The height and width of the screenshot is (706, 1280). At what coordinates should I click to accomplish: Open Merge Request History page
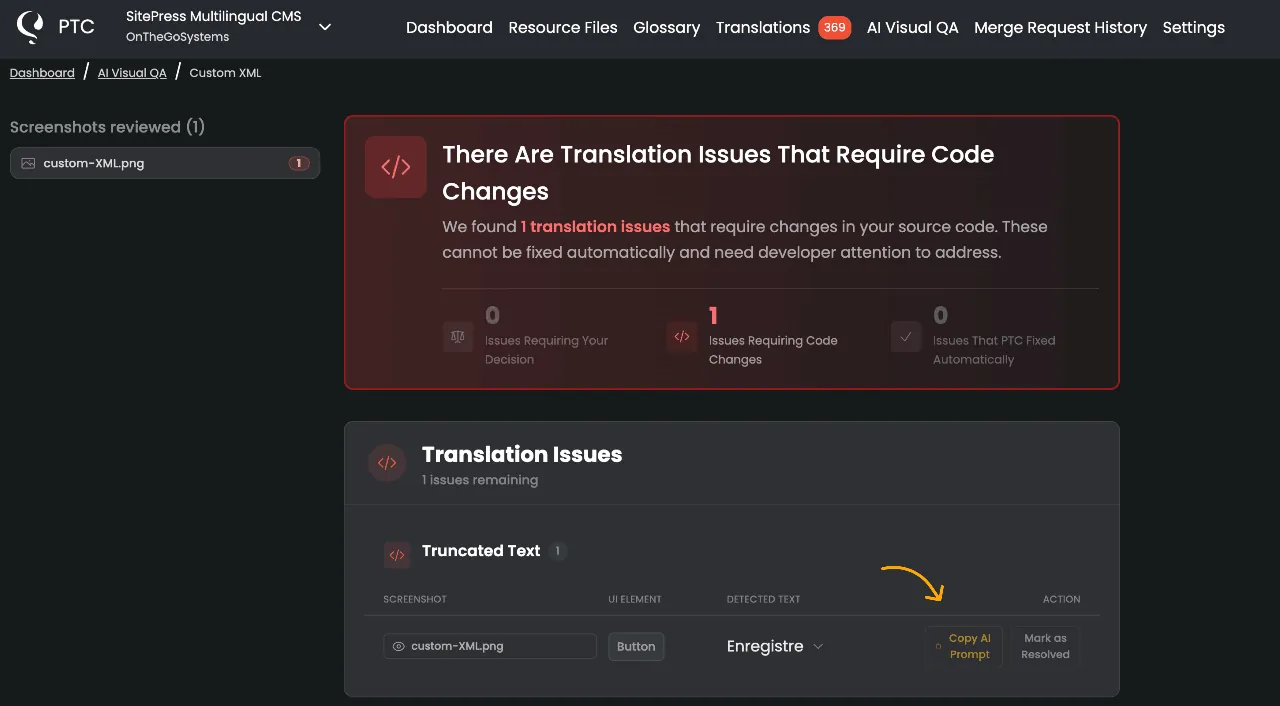[x=1060, y=28]
